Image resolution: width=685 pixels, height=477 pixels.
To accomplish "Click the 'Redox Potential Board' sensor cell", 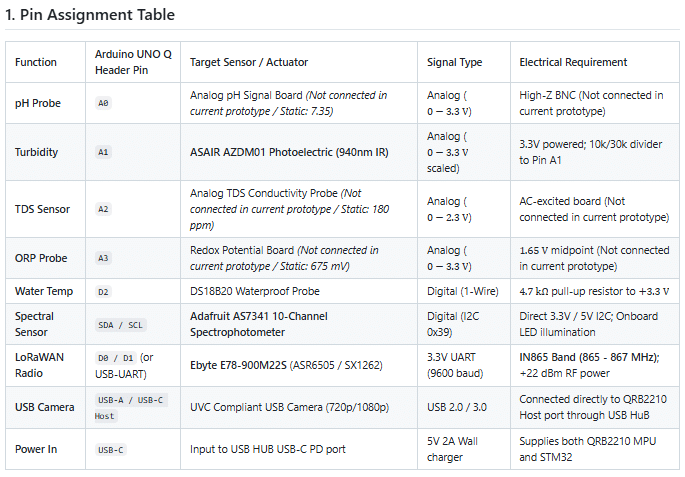I will (x=299, y=258).
